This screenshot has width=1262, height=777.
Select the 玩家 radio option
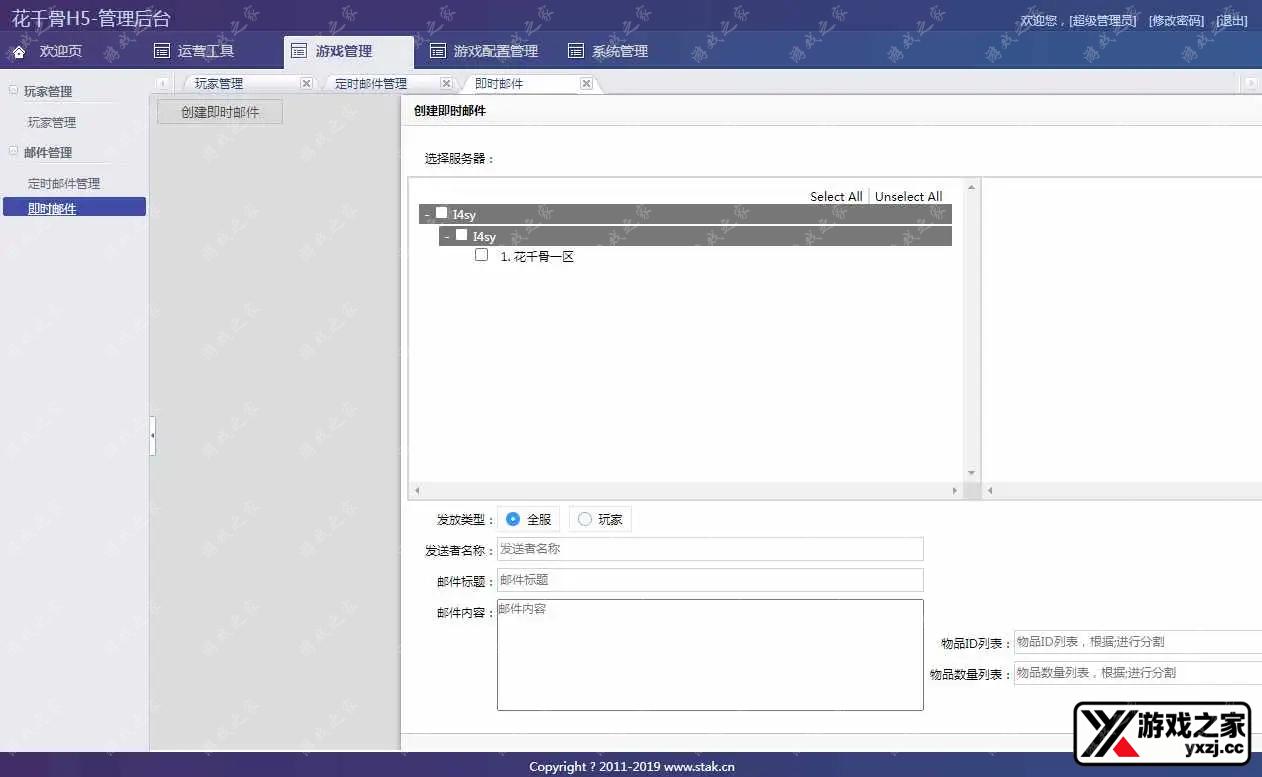click(585, 519)
